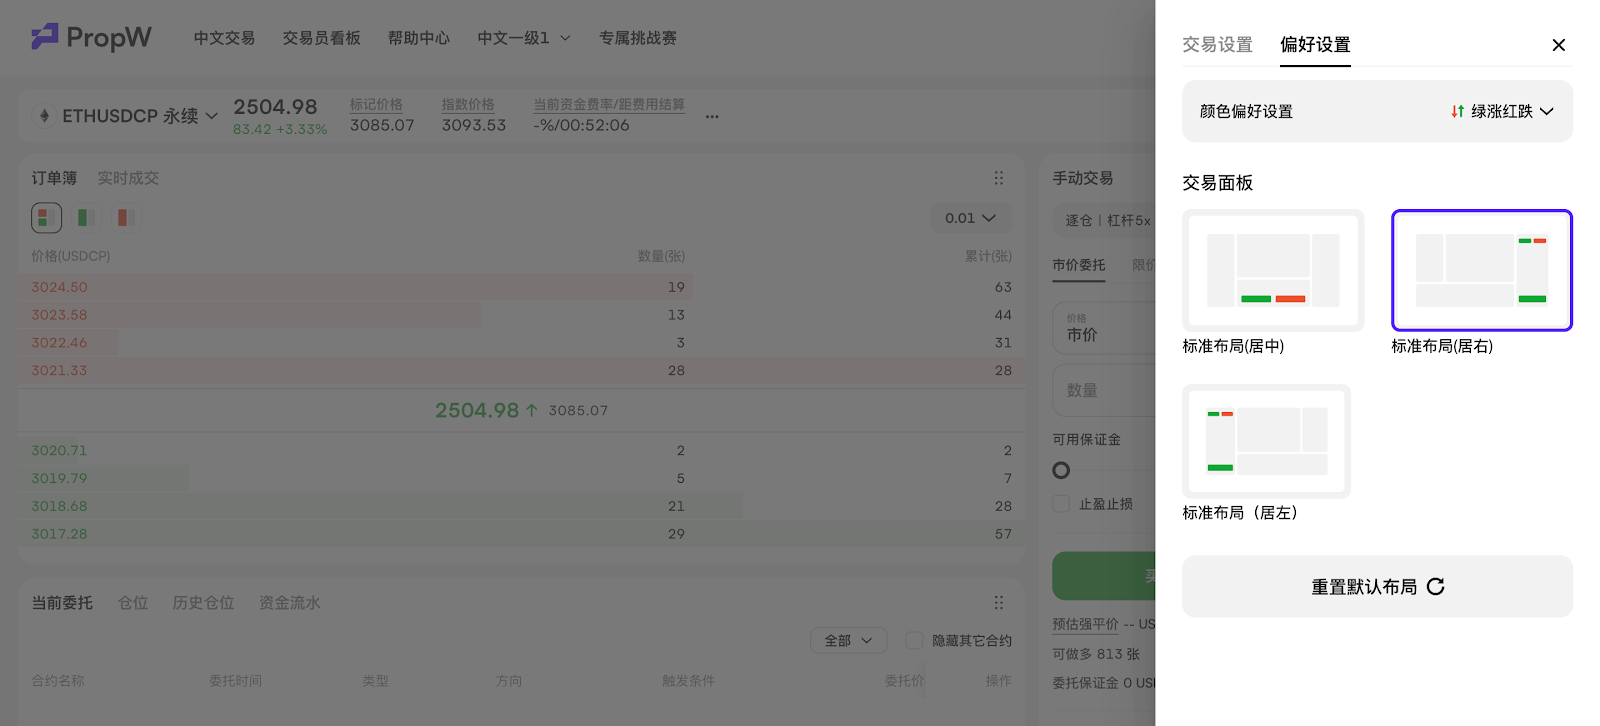Select the 订单簿 tab

[x=54, y=178]
